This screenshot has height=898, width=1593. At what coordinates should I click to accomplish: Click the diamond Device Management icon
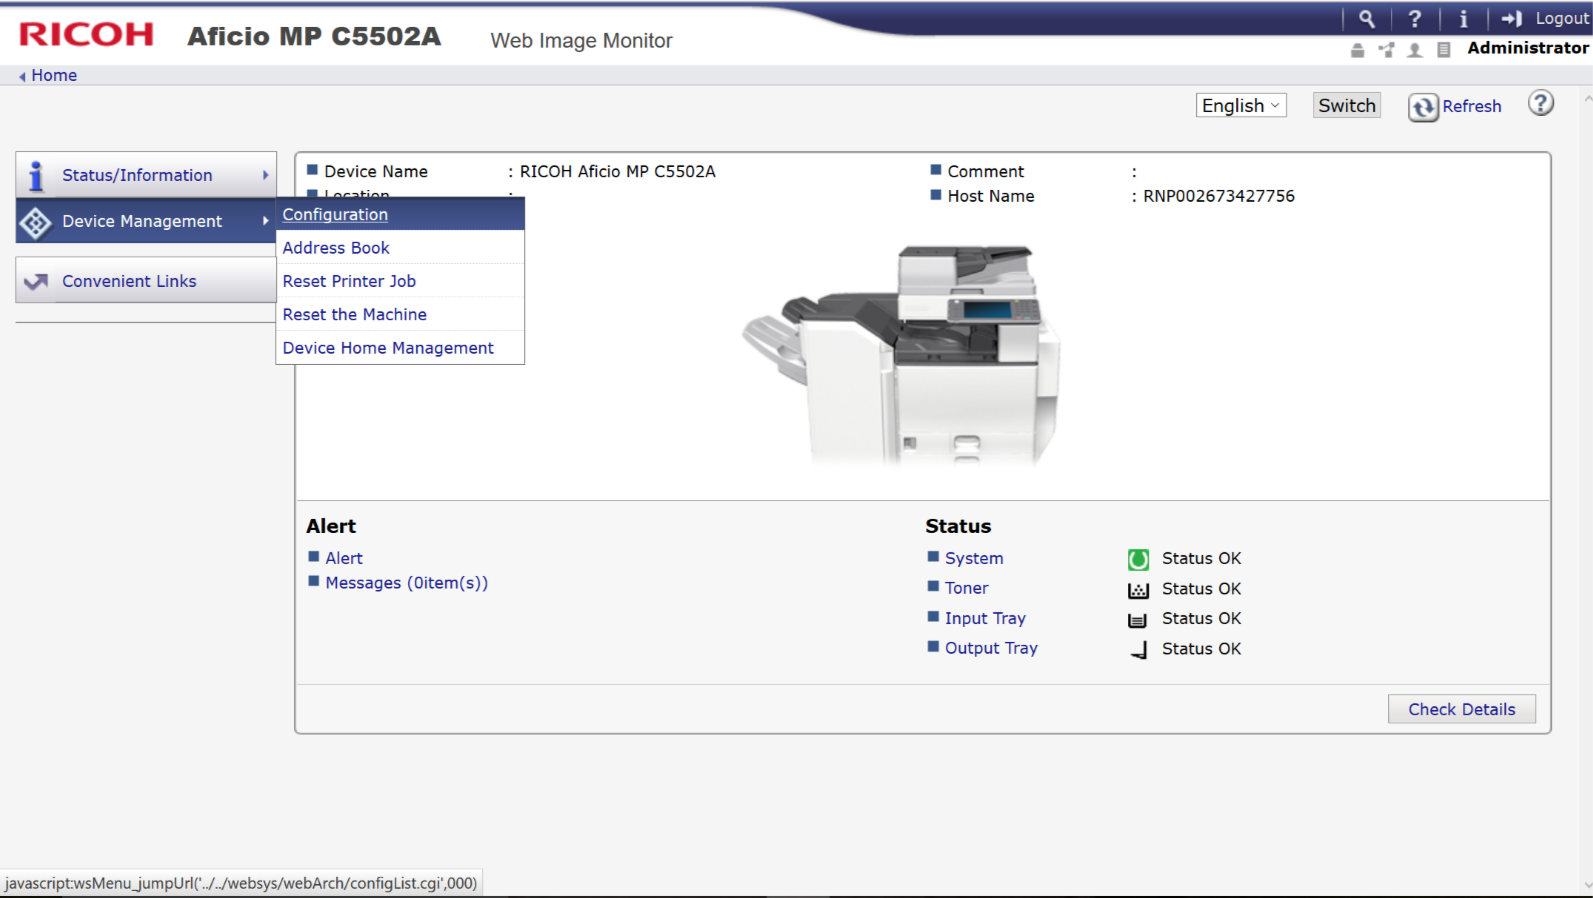pyautogui.click(x=36, y=222)
